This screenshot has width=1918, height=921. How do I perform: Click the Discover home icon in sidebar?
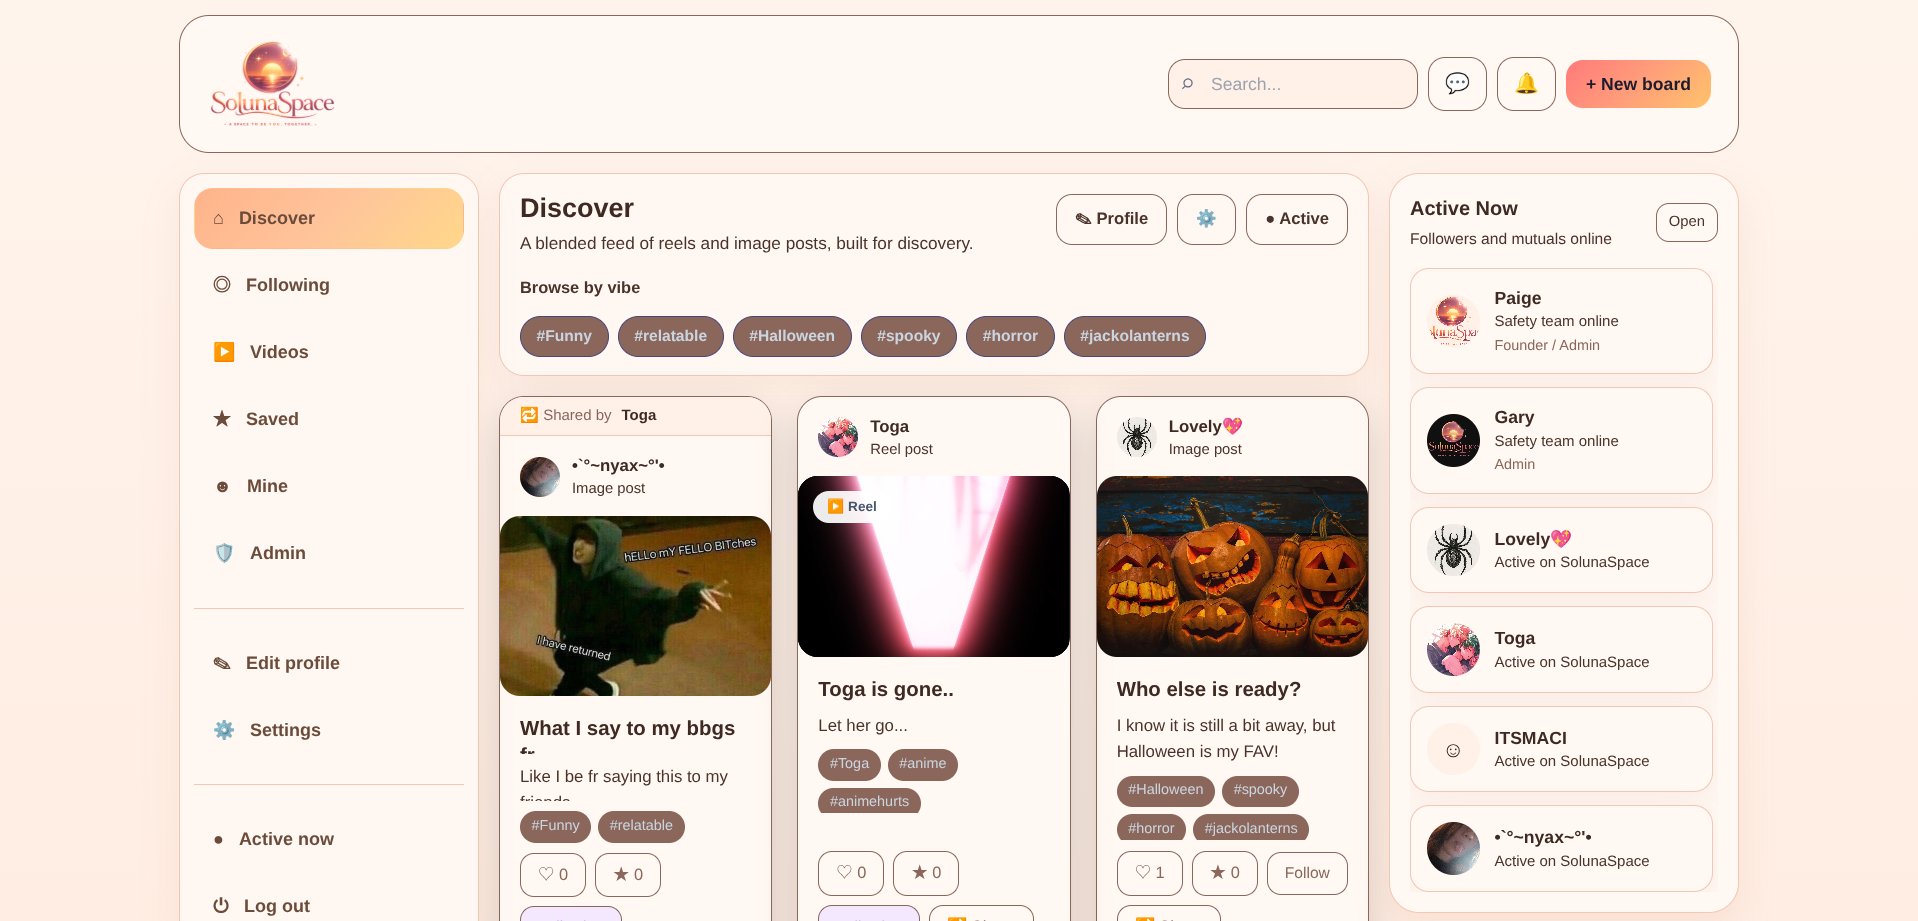click(x=218, y=218)
